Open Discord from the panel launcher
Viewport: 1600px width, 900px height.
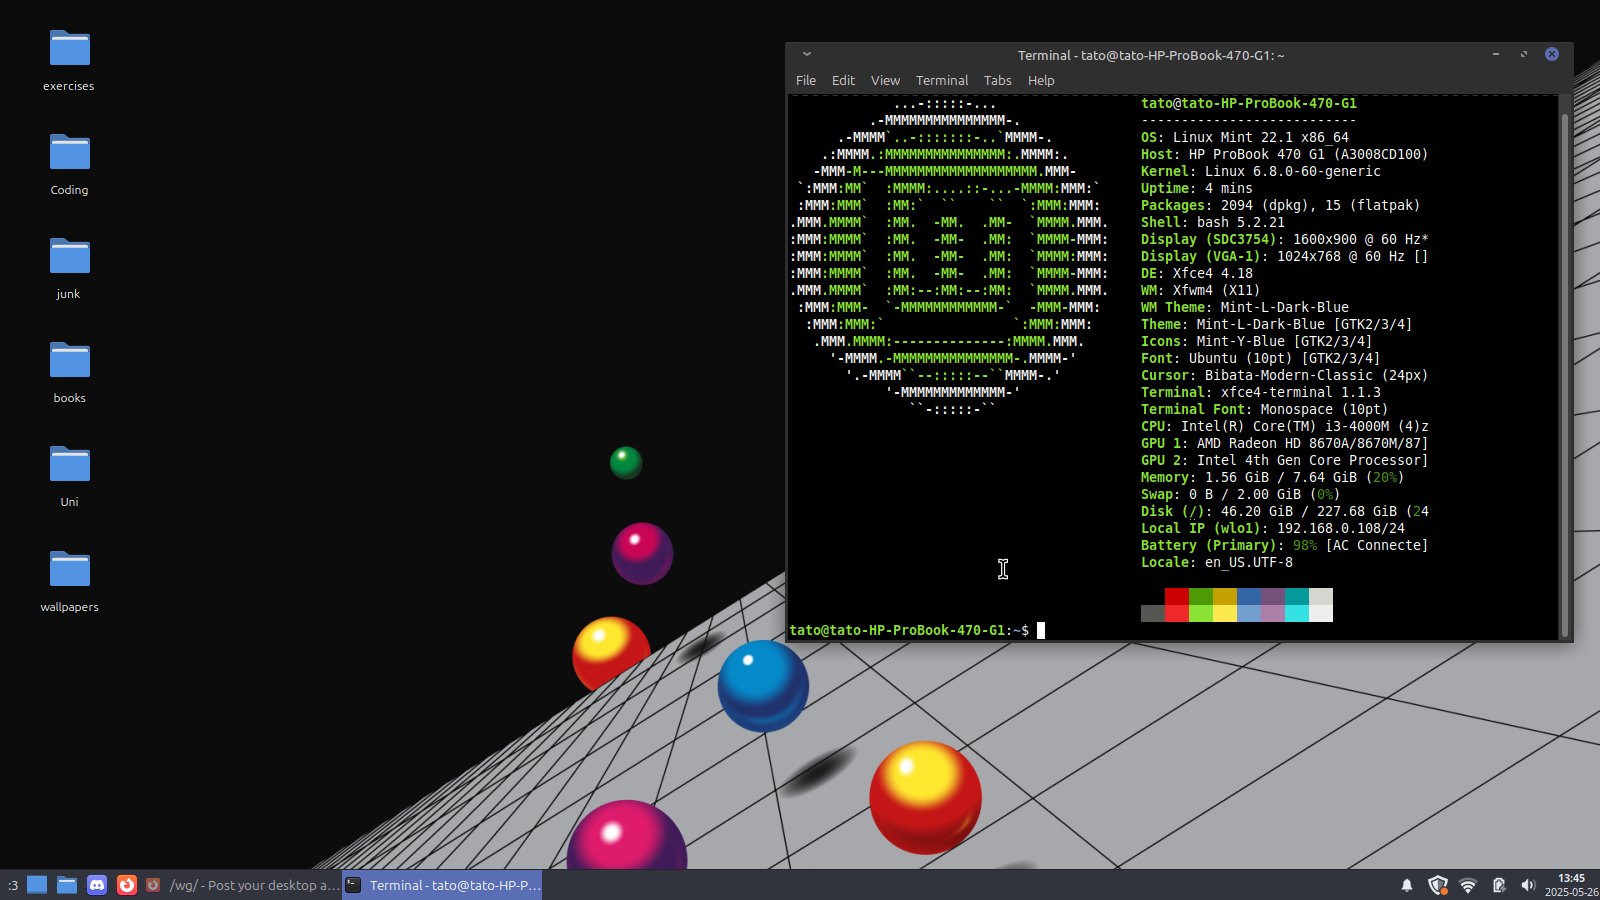point(97,885)
